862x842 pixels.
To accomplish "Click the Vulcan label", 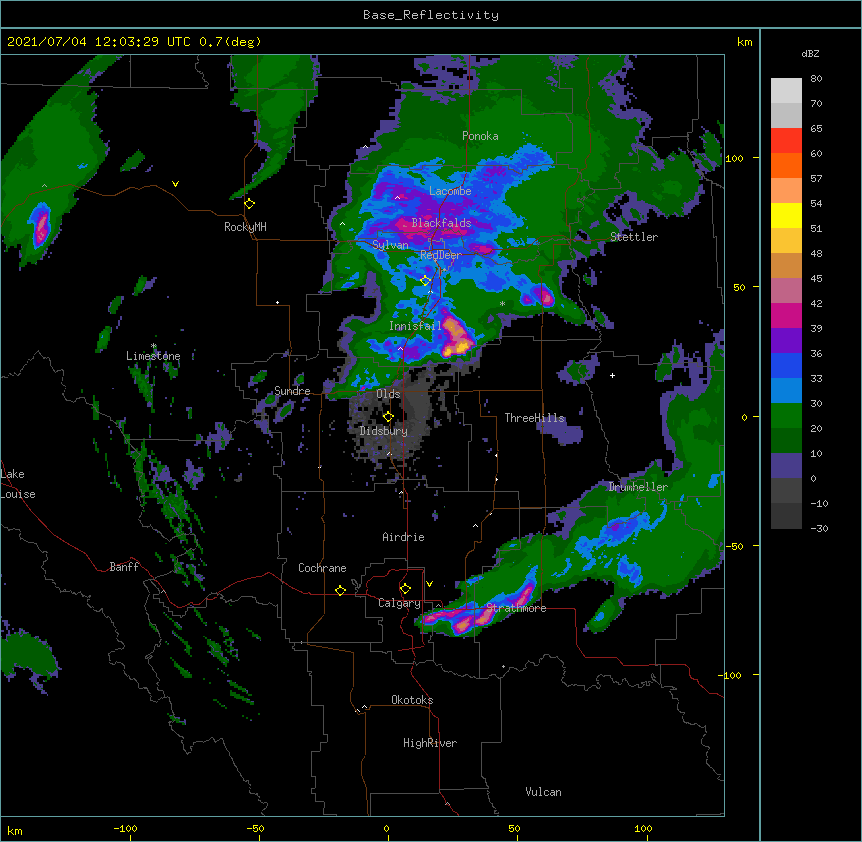I will tap(543, 792).
